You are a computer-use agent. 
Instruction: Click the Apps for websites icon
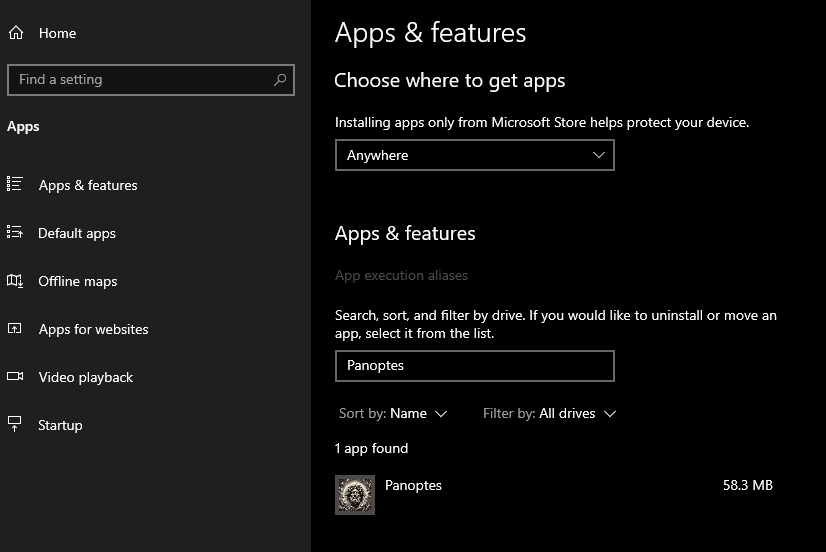click(15, 329)
